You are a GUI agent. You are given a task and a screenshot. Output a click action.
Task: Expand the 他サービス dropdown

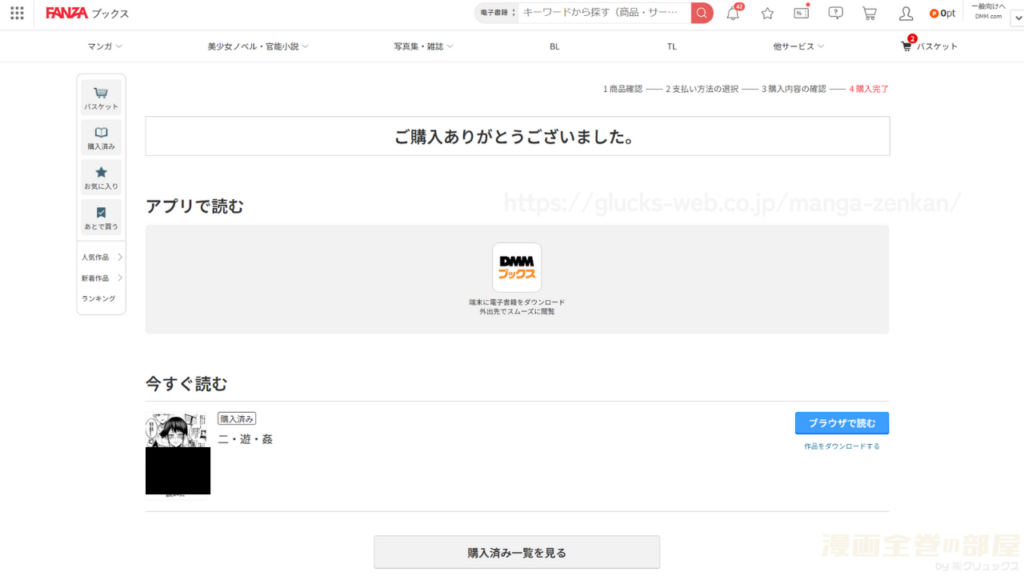click(x=798, y=46)
